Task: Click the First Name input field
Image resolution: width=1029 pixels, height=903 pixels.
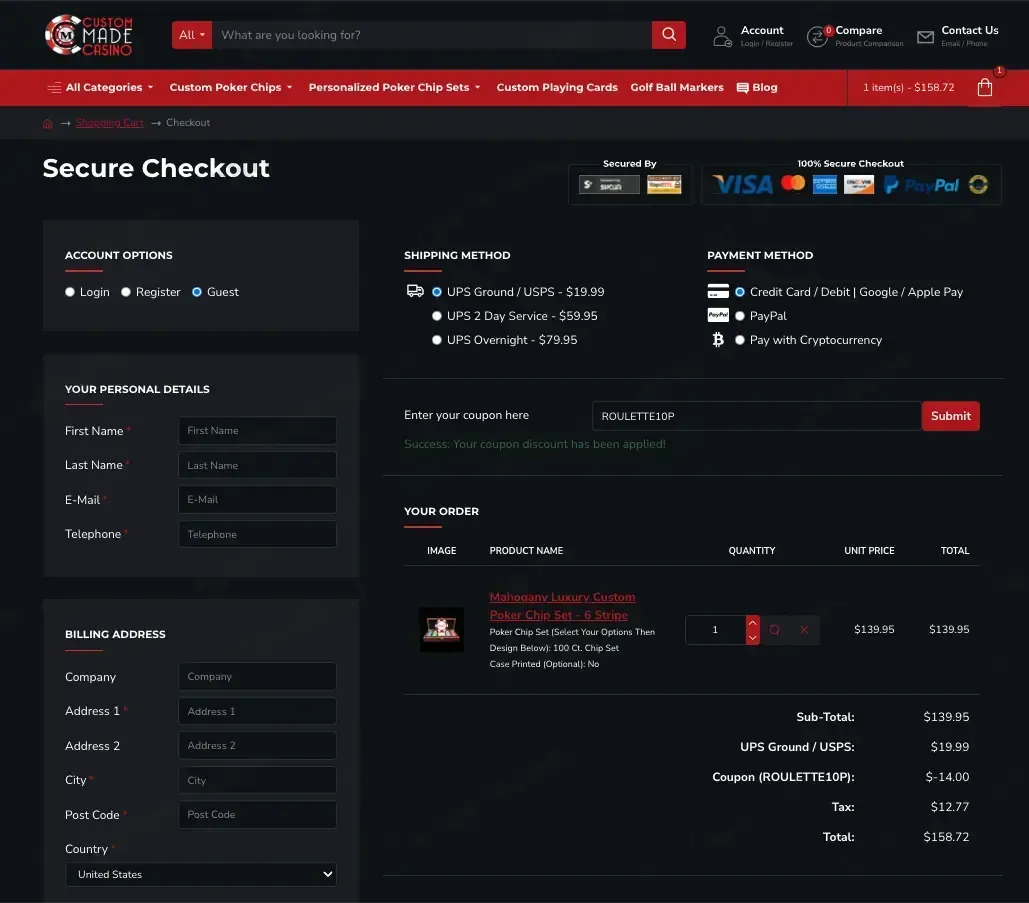Action: [257, 430]
